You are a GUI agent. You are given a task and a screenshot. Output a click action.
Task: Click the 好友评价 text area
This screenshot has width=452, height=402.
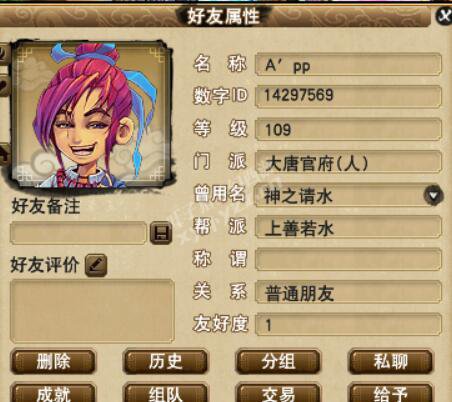pos(92,311)
